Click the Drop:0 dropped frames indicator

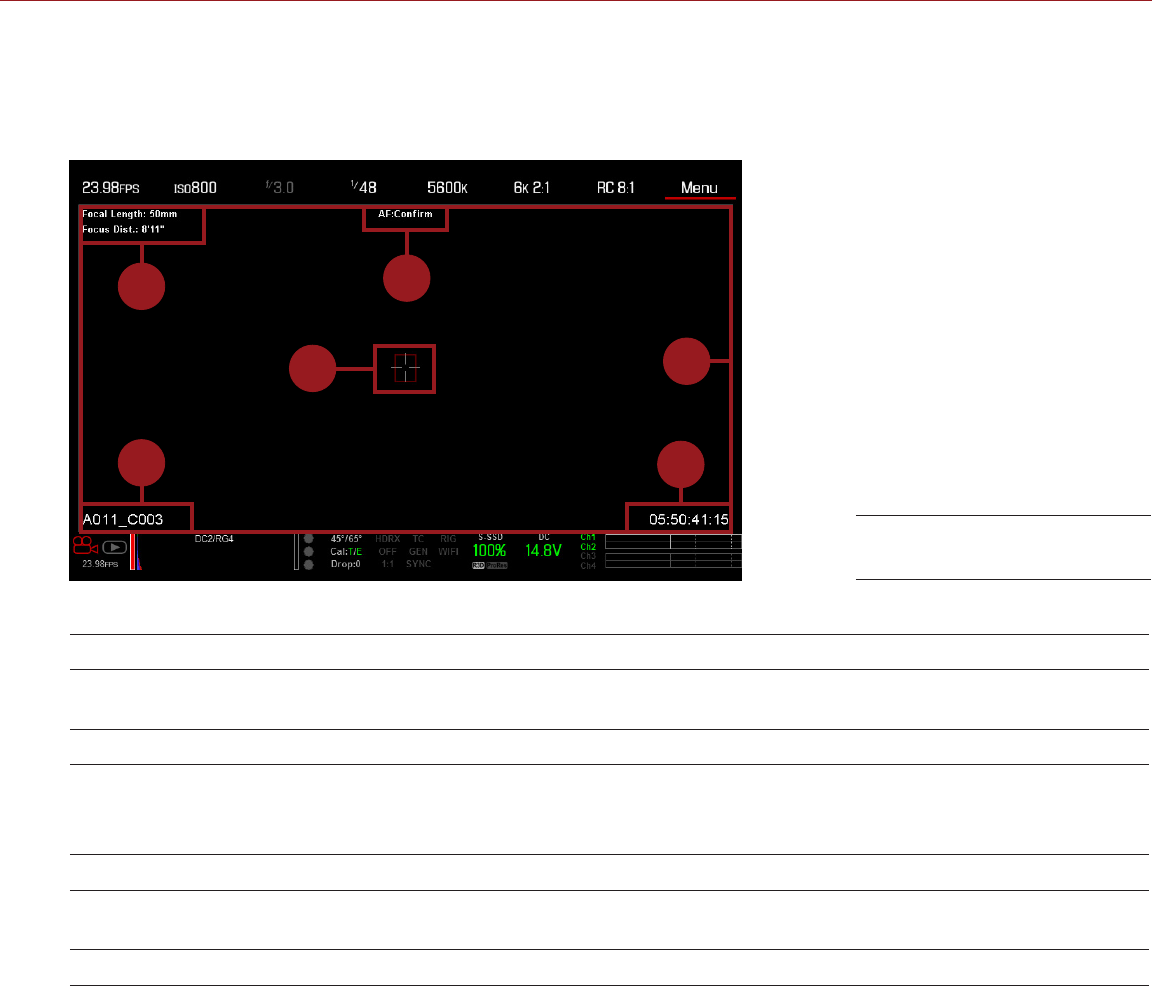coord(345,564)
